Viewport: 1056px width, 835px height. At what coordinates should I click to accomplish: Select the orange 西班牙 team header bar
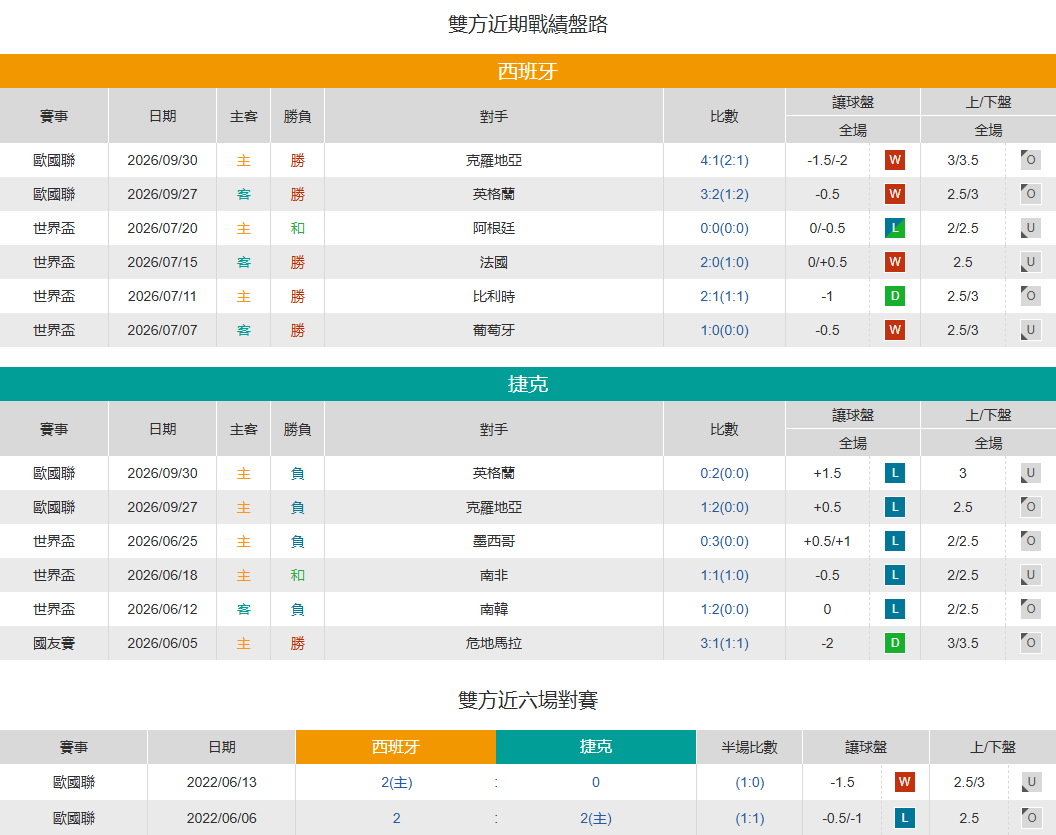[x=528, y=71]
